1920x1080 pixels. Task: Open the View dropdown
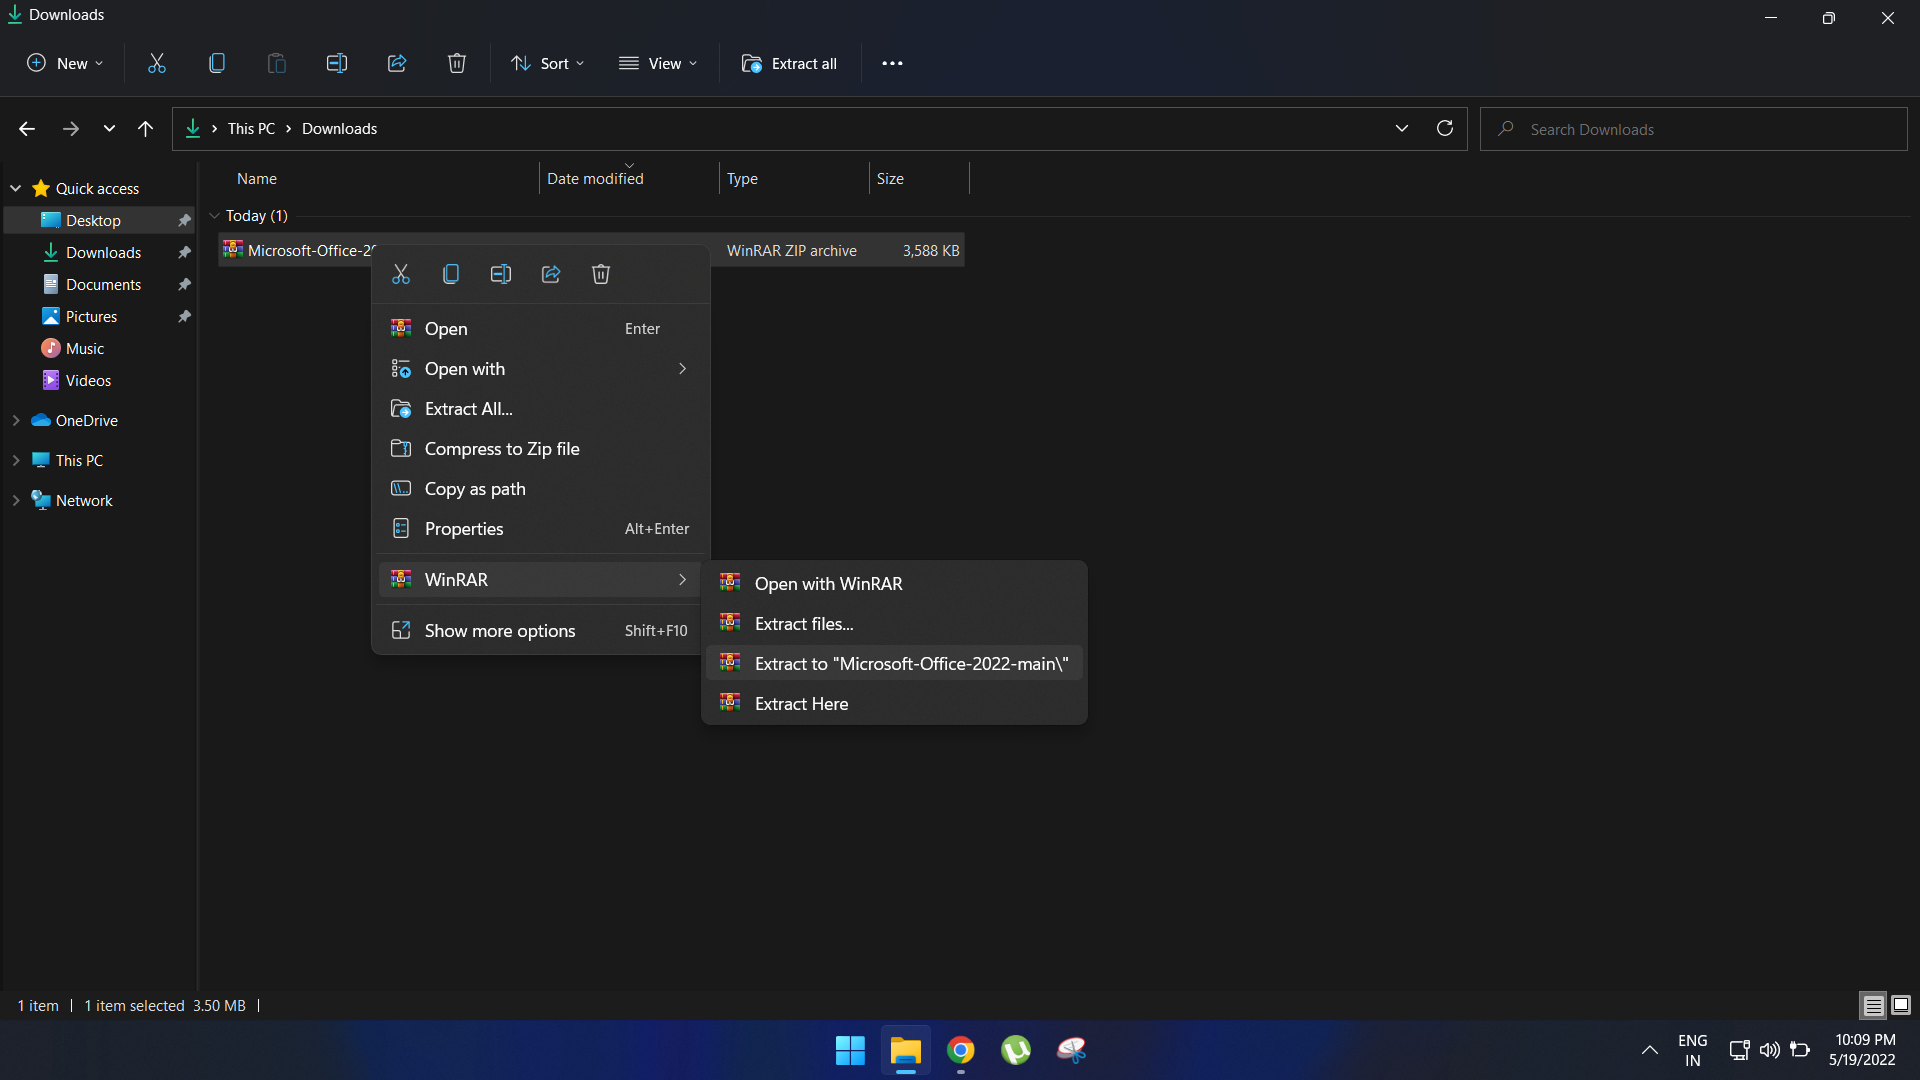pyautogui.click(x=658, y=63)
